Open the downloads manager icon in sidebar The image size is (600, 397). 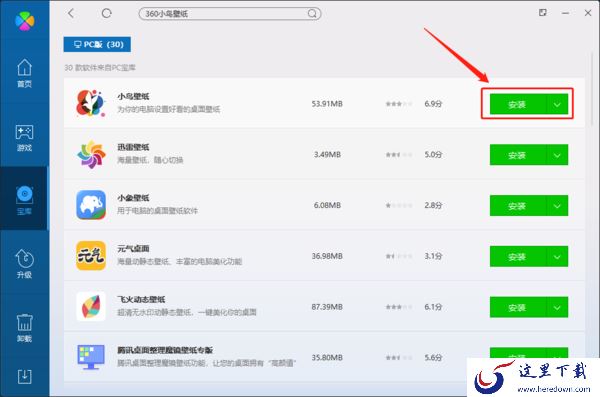(x=24, y=377)
